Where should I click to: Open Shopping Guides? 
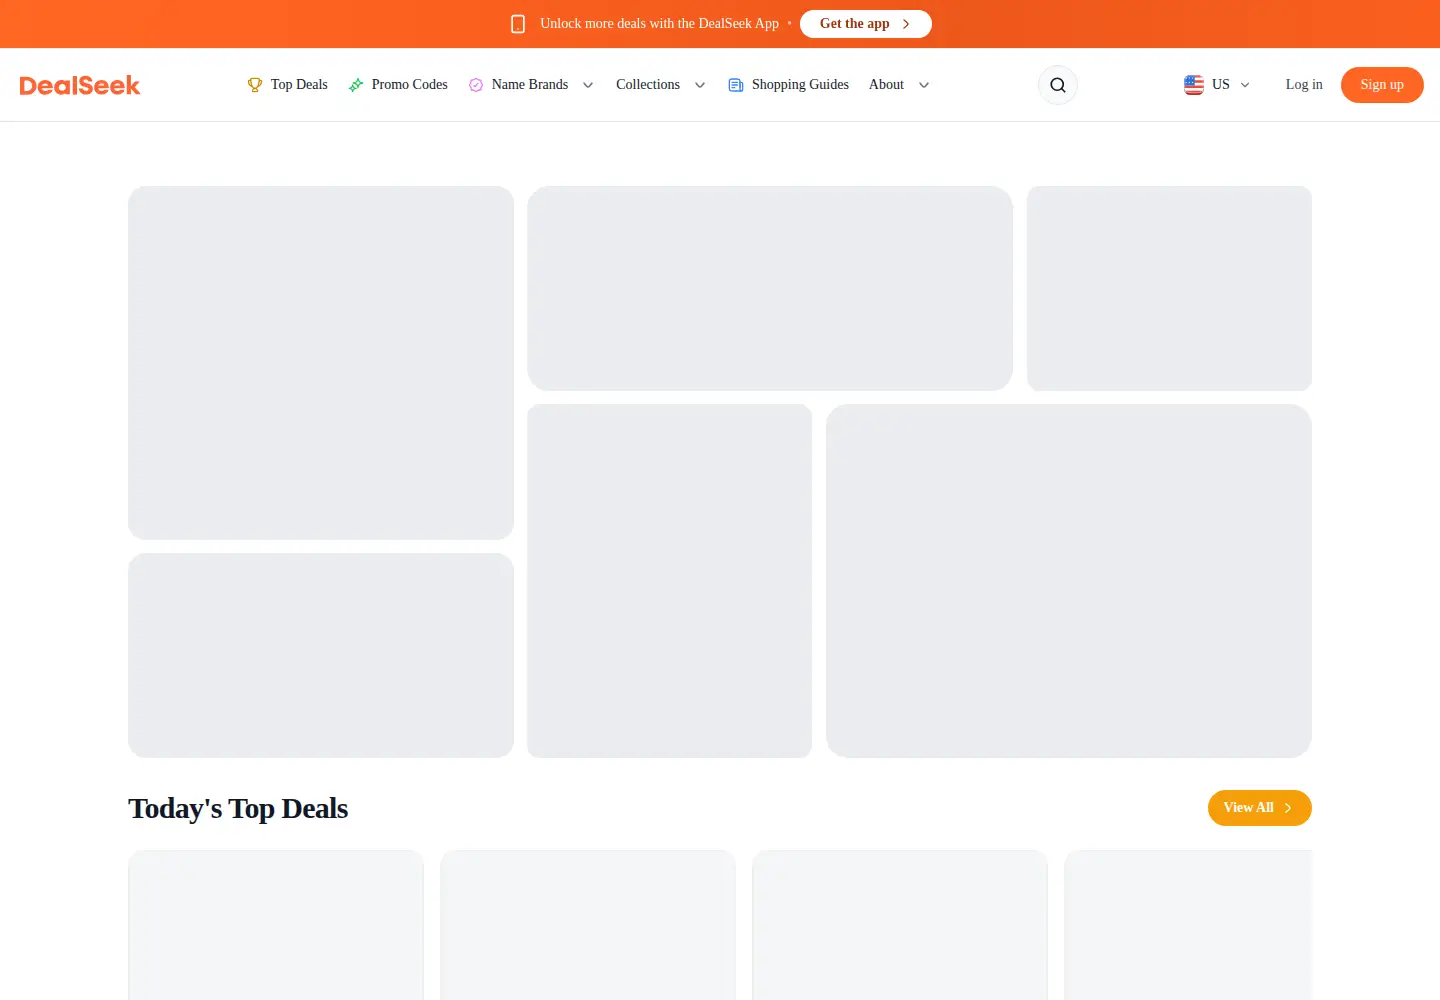(x=789, y=85)
